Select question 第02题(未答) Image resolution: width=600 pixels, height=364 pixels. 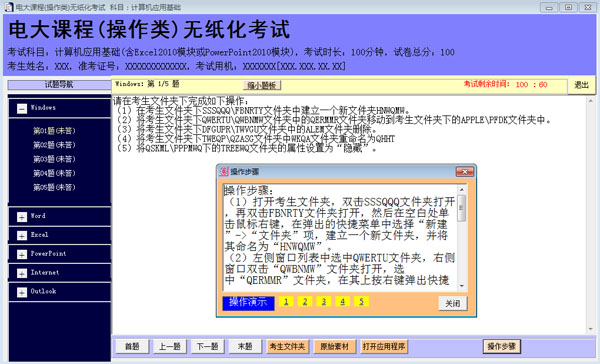54,145
